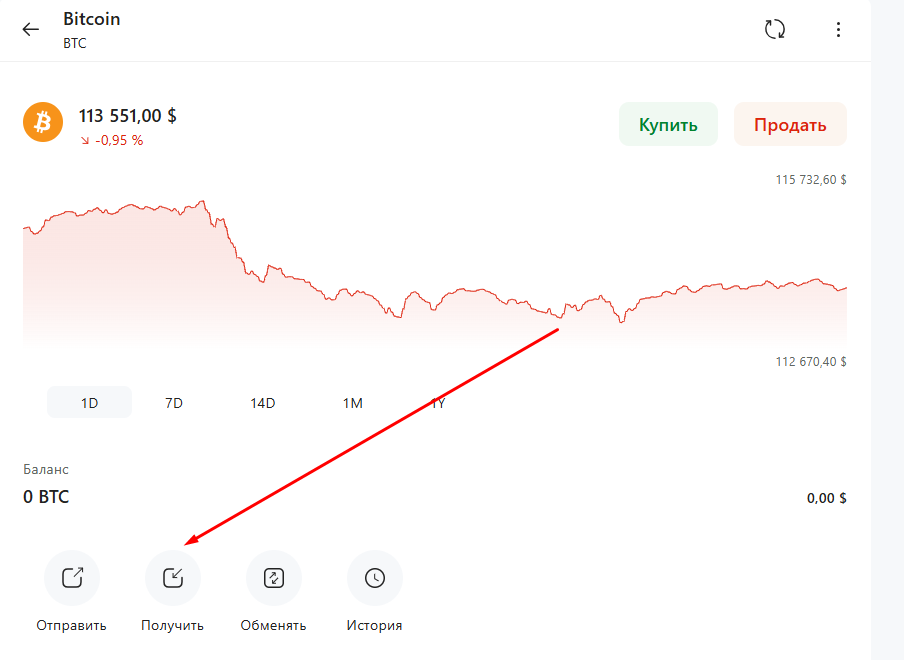904x660 pixels.
Task: Click the Получить receive icon
Action: pos(173,578)
